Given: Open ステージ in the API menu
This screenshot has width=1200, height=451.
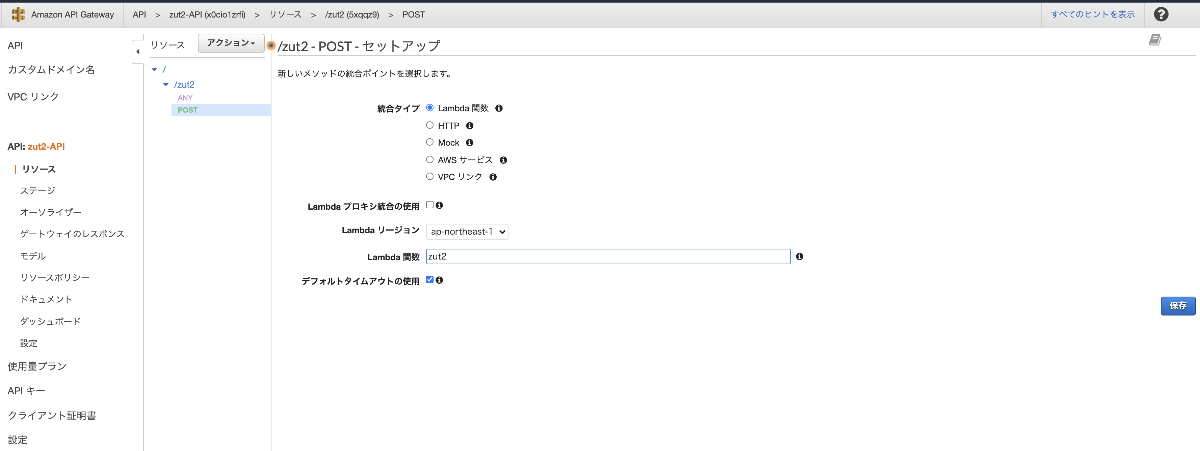Looking at the screenshot, I should [x=38, y=190].
